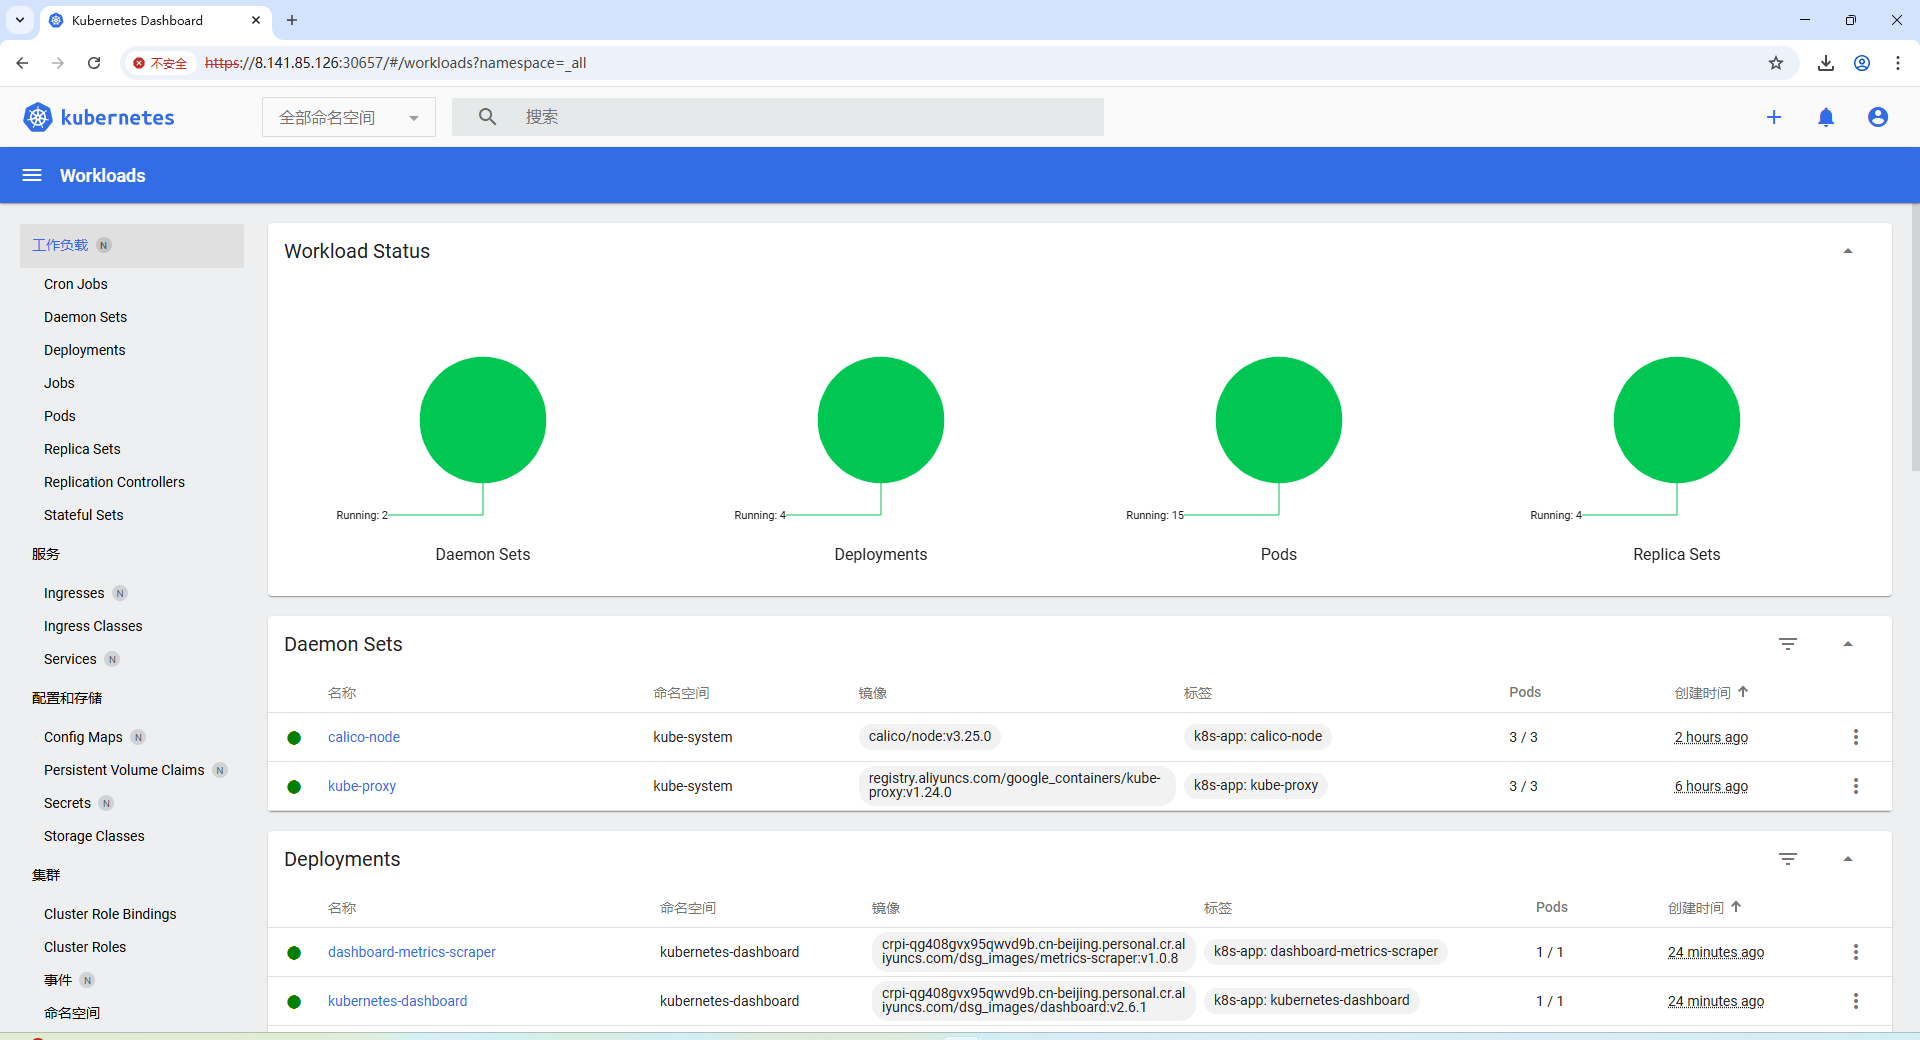
Task: Open filter for Daemon Sets table
Action: tap(1788, 644)
